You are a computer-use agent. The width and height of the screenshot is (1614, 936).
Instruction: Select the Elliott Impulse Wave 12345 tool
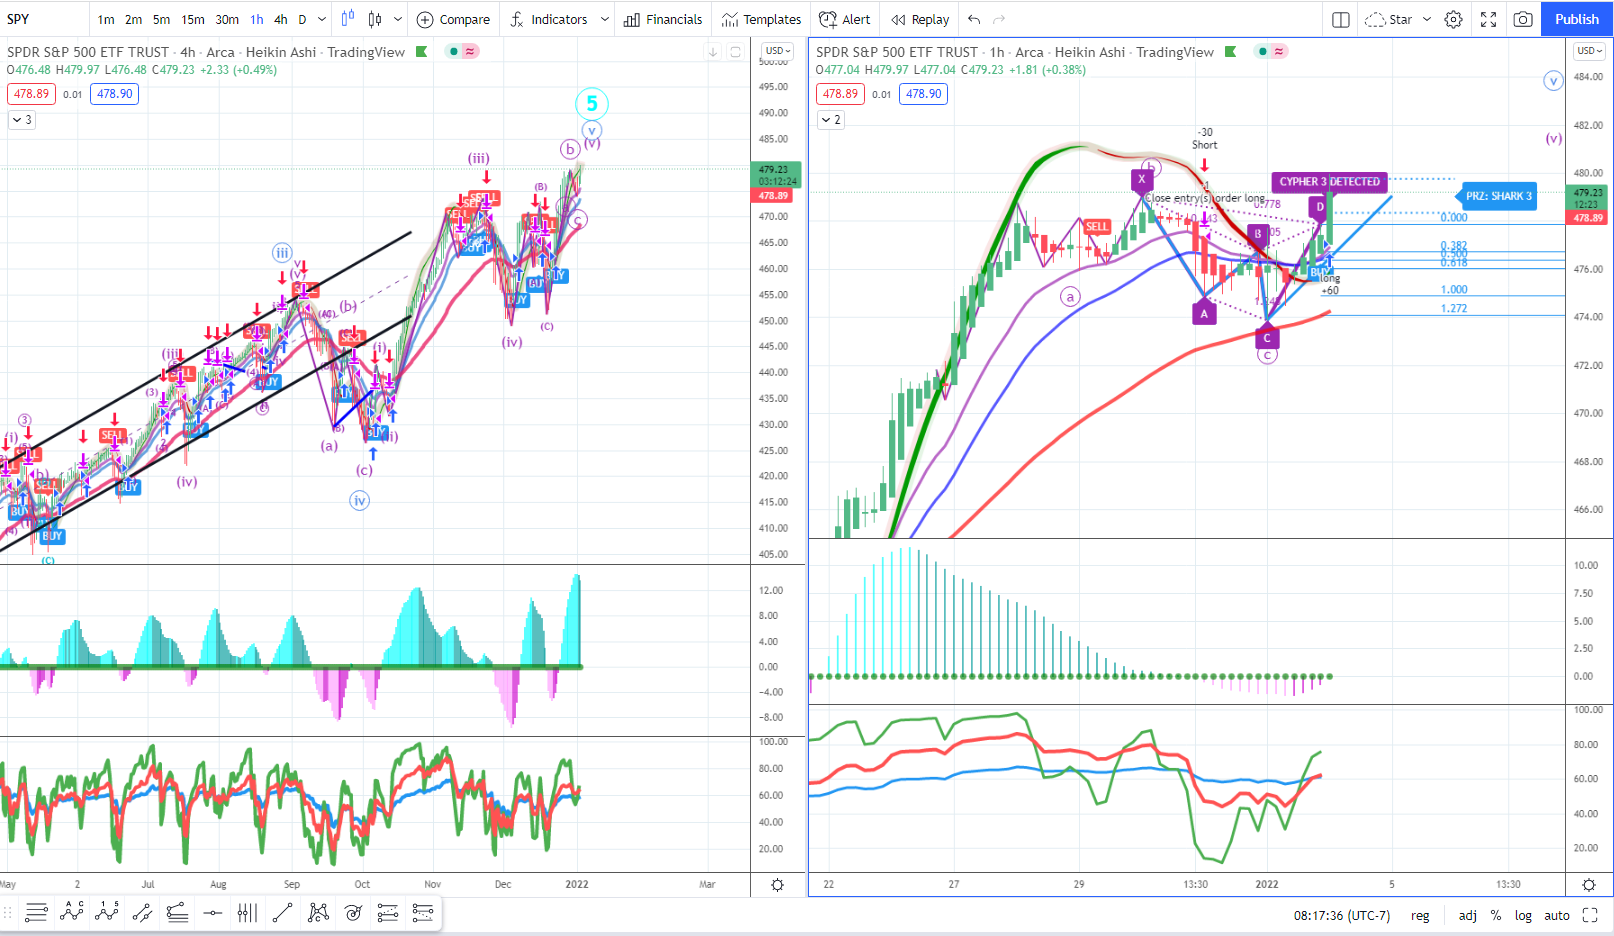click(x=107, y=912)
